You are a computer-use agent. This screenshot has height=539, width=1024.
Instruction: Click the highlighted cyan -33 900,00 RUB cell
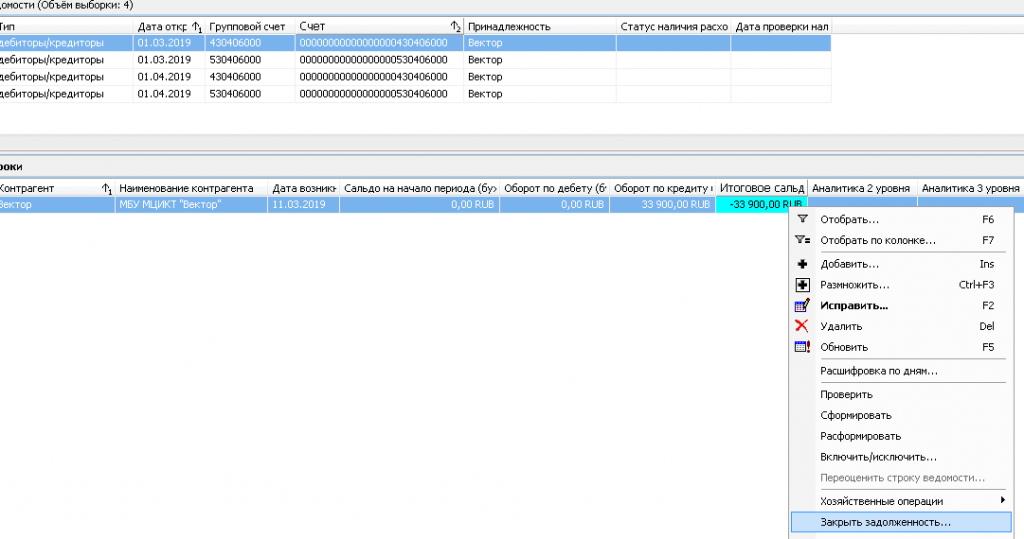pos(761,204)
